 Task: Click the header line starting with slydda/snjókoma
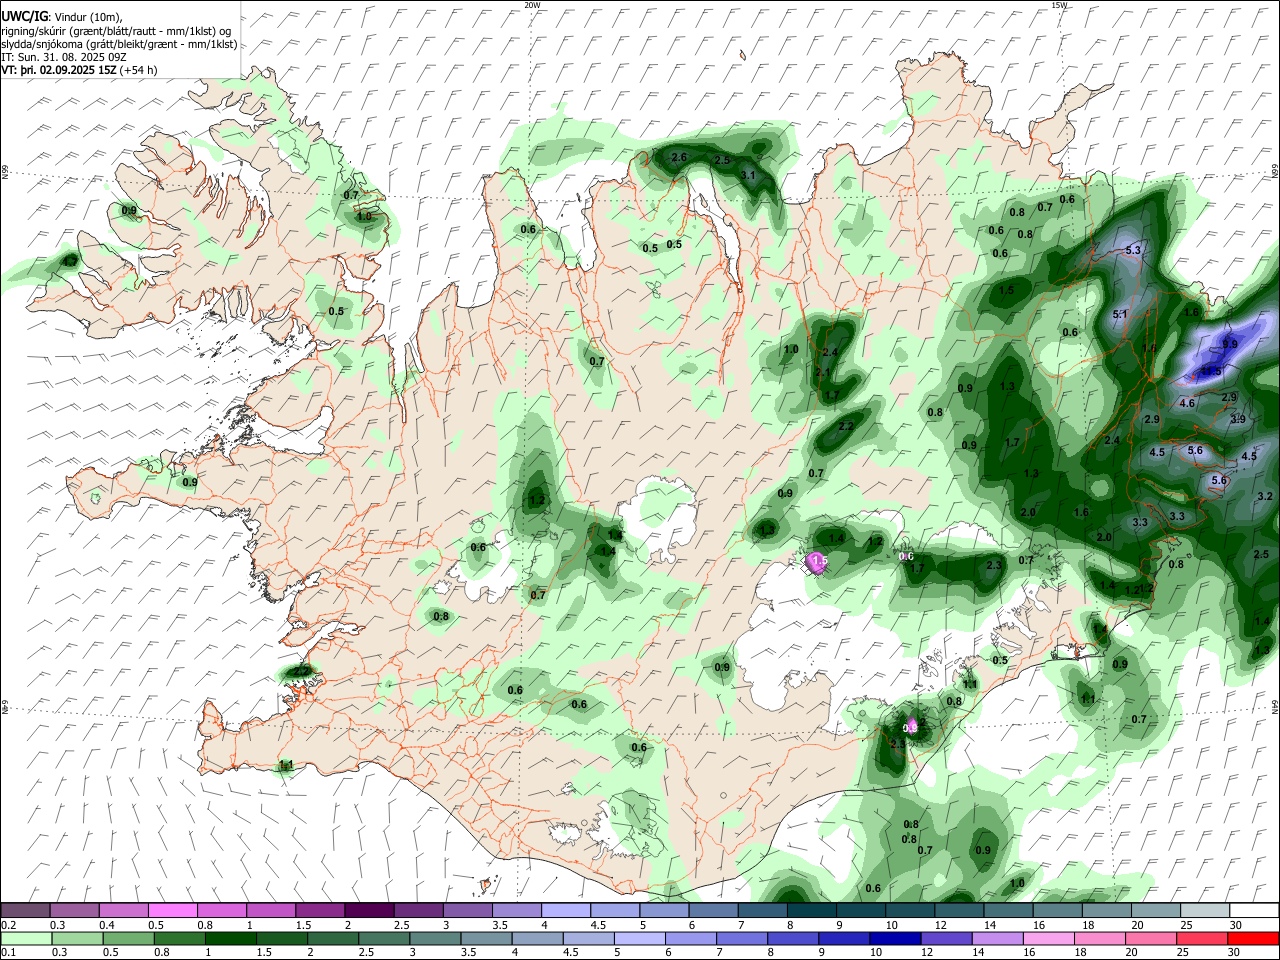(119, 43)
